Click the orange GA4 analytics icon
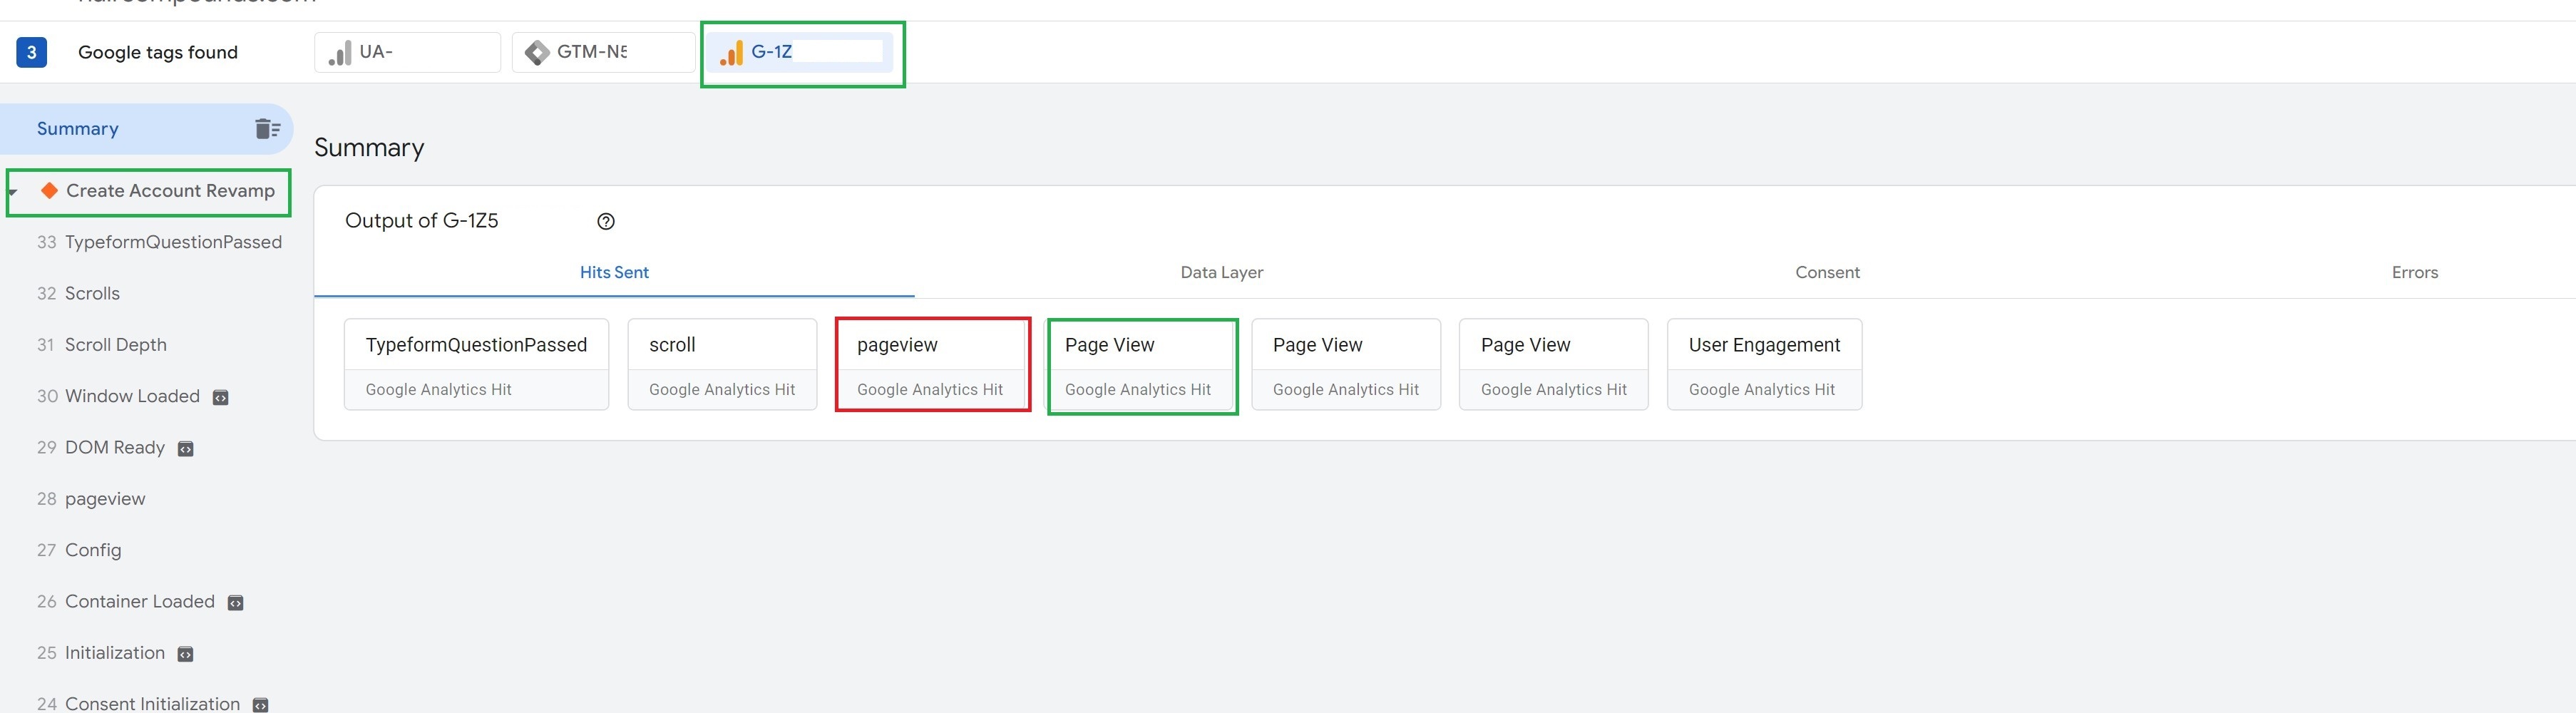Screen dimensions: 2576x713 tap(732, 53)
